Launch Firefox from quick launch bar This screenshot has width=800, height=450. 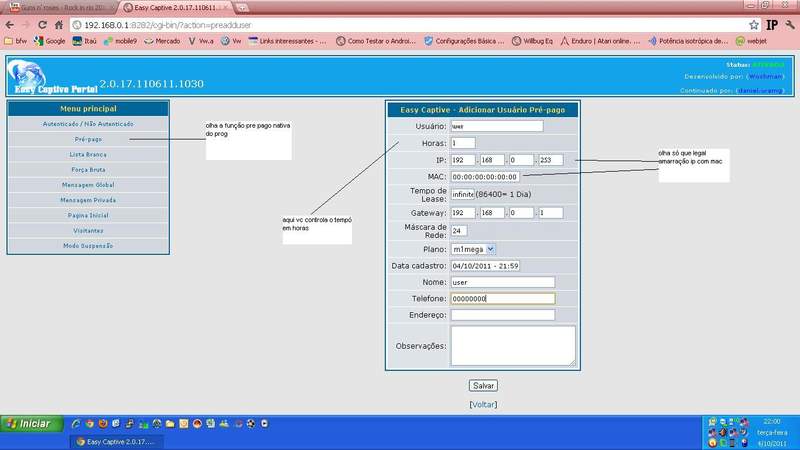(x=103, y=423)
